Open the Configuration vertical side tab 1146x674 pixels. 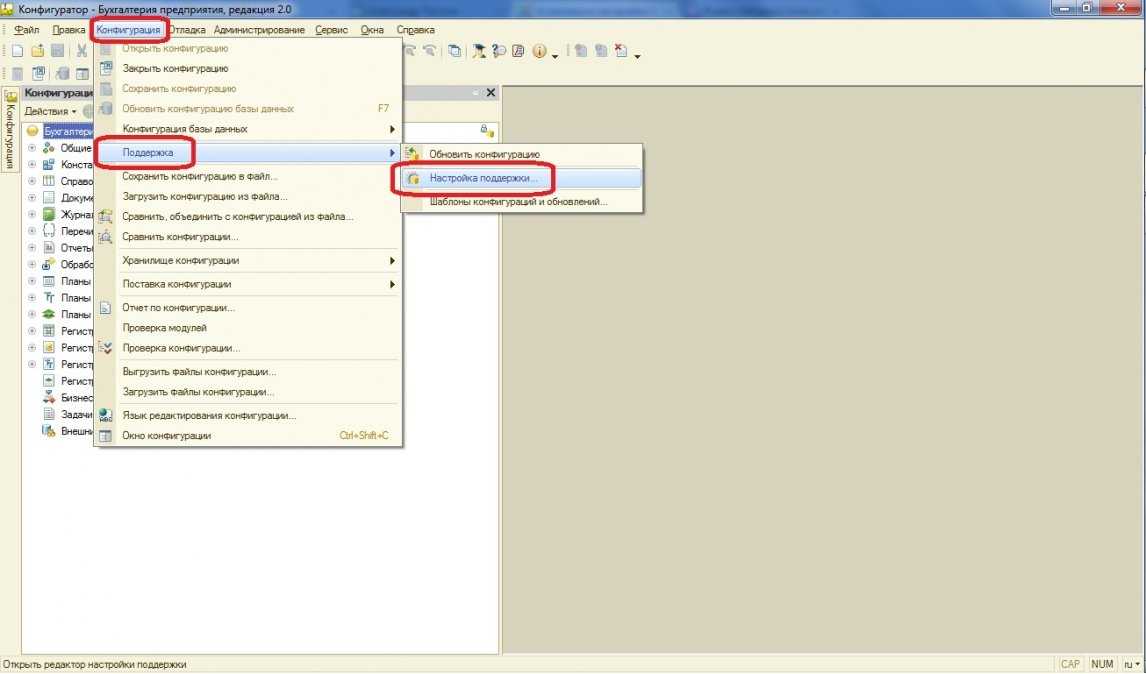pos(9,132)
